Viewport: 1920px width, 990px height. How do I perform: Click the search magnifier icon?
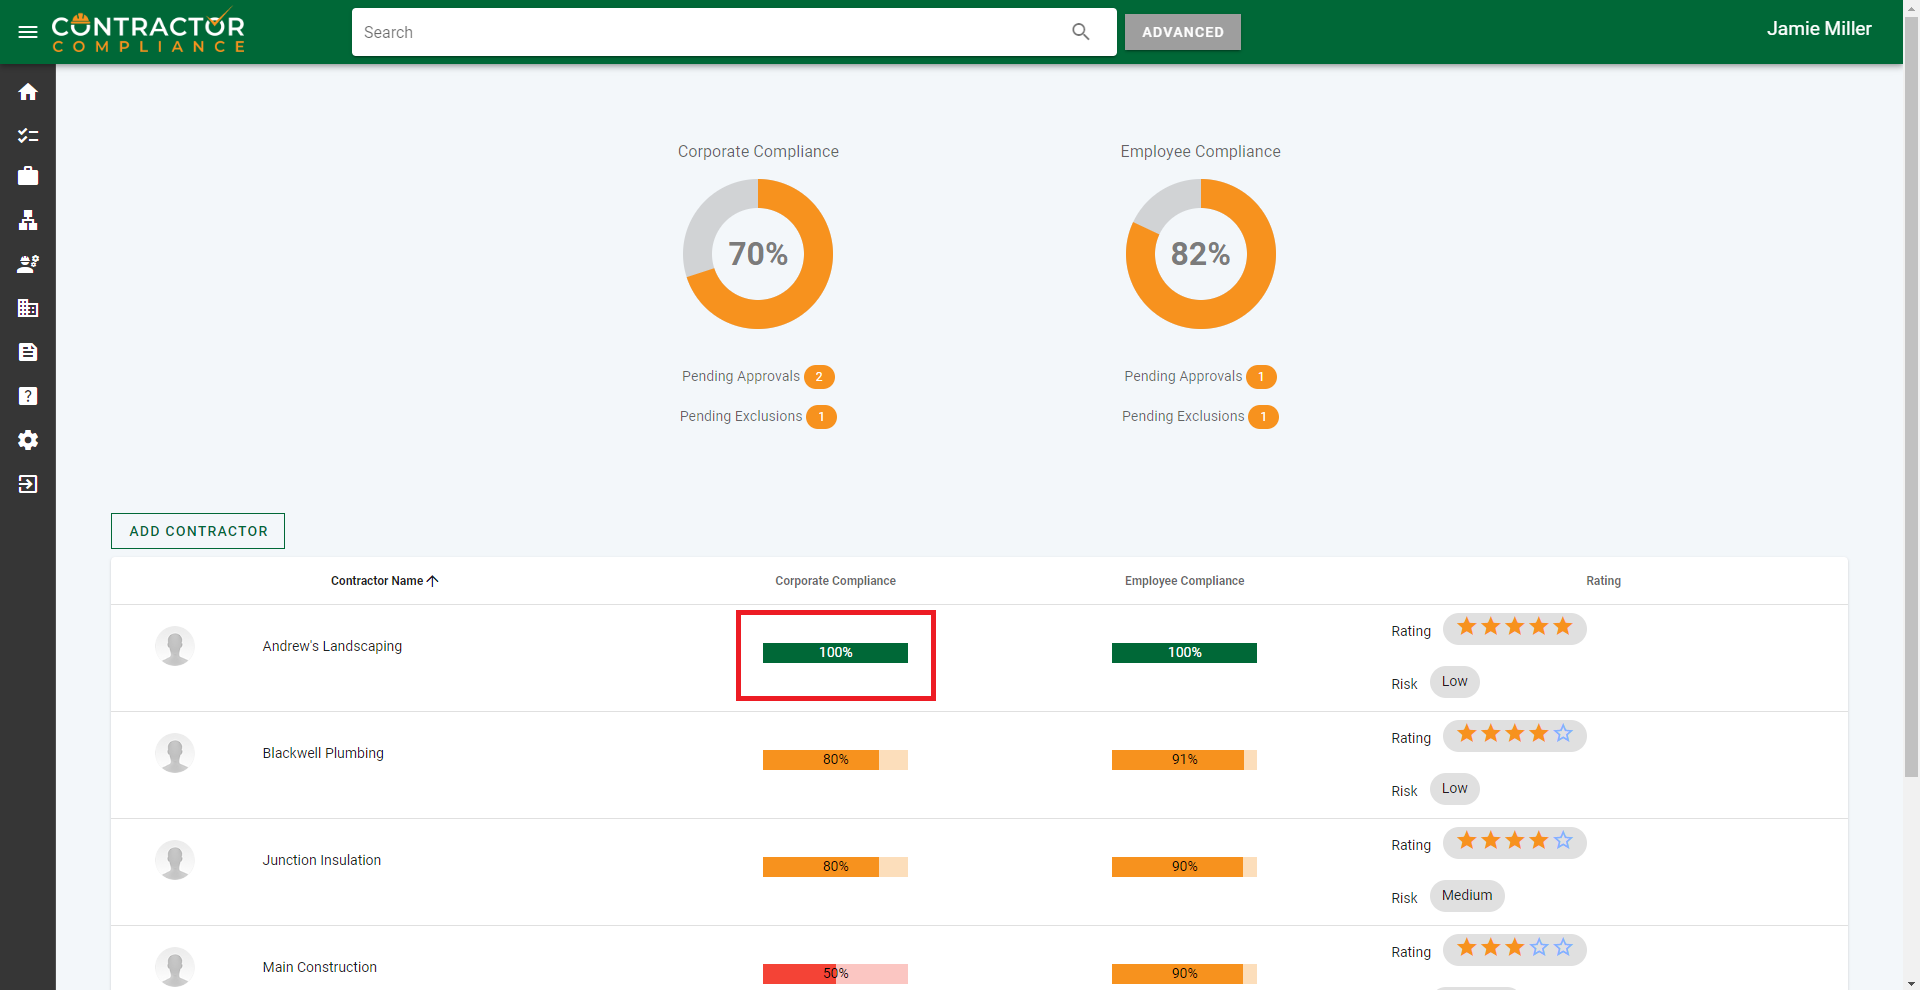click(1080, 32)
